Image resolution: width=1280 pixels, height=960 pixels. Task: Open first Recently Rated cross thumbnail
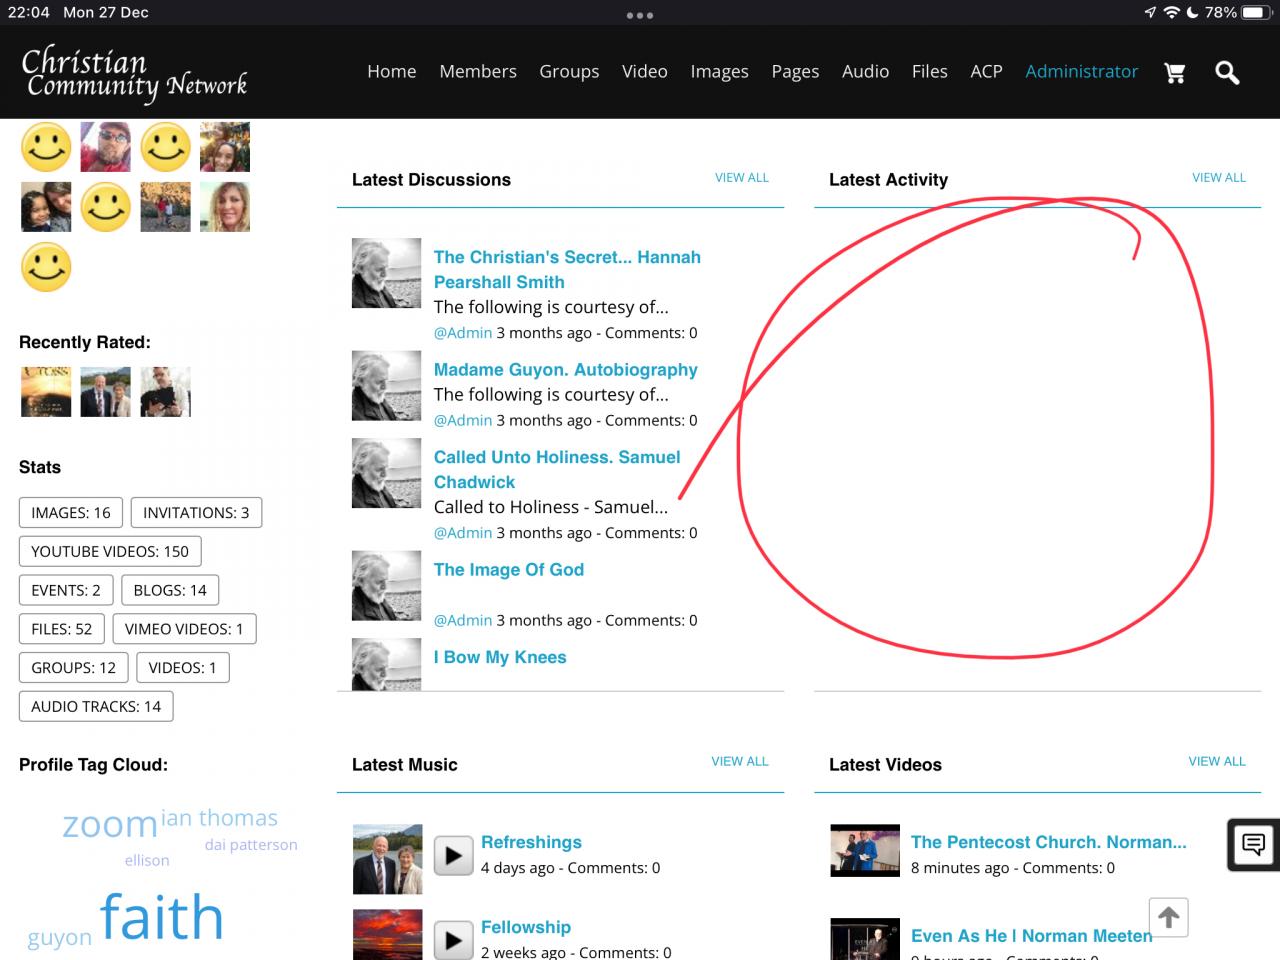click(46, 391)
